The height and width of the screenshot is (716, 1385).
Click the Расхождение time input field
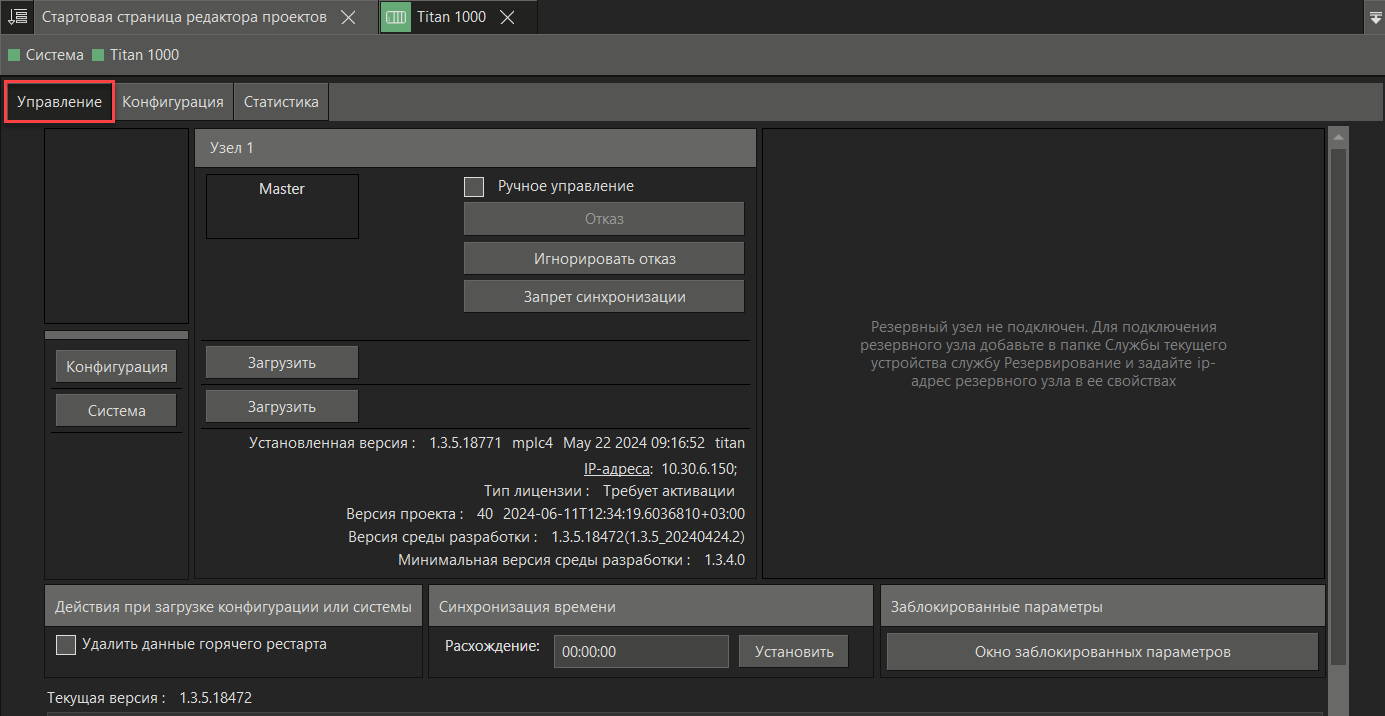(x=641, y=651)
